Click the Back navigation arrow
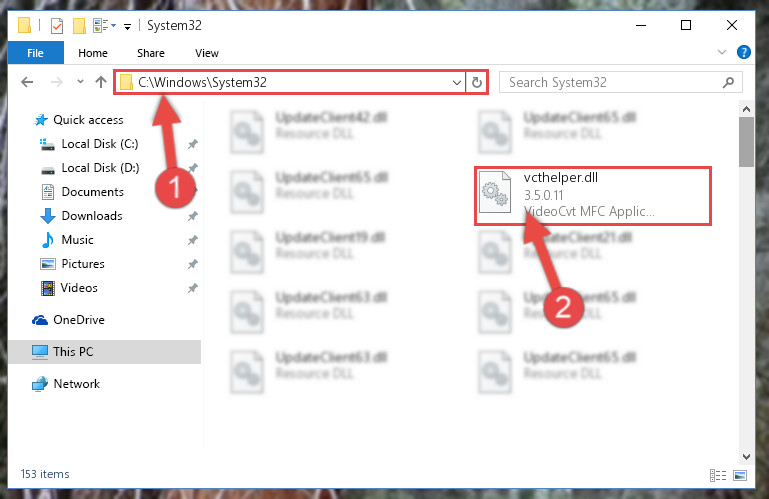The width and height of the screenshot is (769, 499). coord(27,82)
